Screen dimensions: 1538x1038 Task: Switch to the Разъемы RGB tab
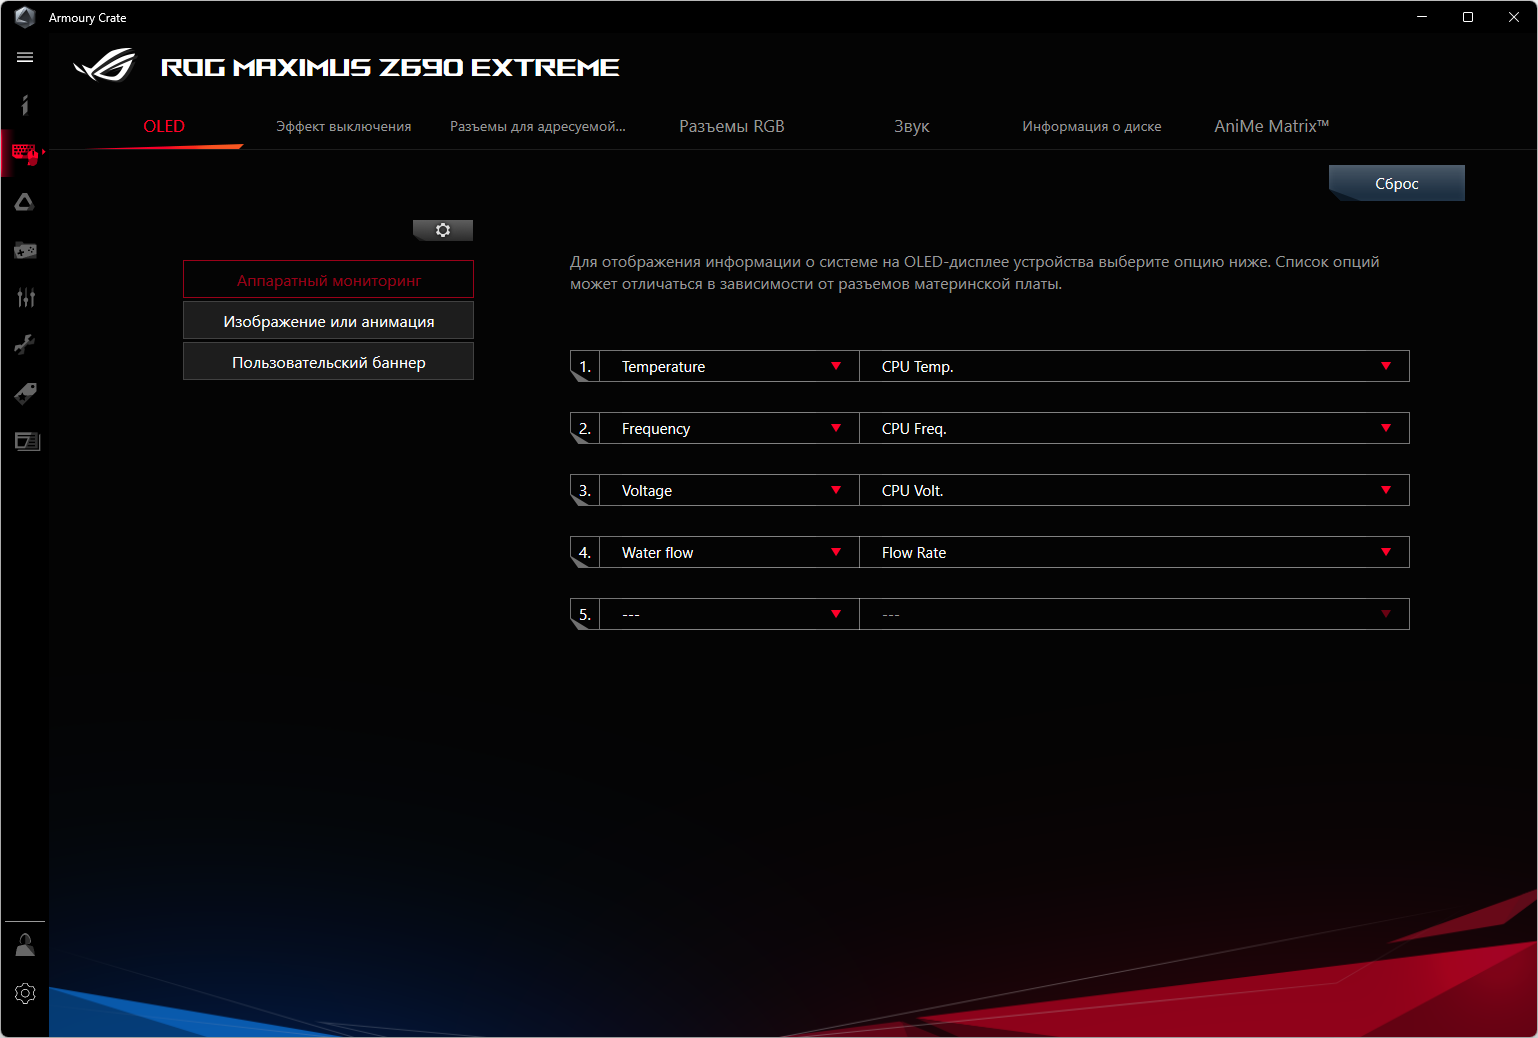pos(732,126)
